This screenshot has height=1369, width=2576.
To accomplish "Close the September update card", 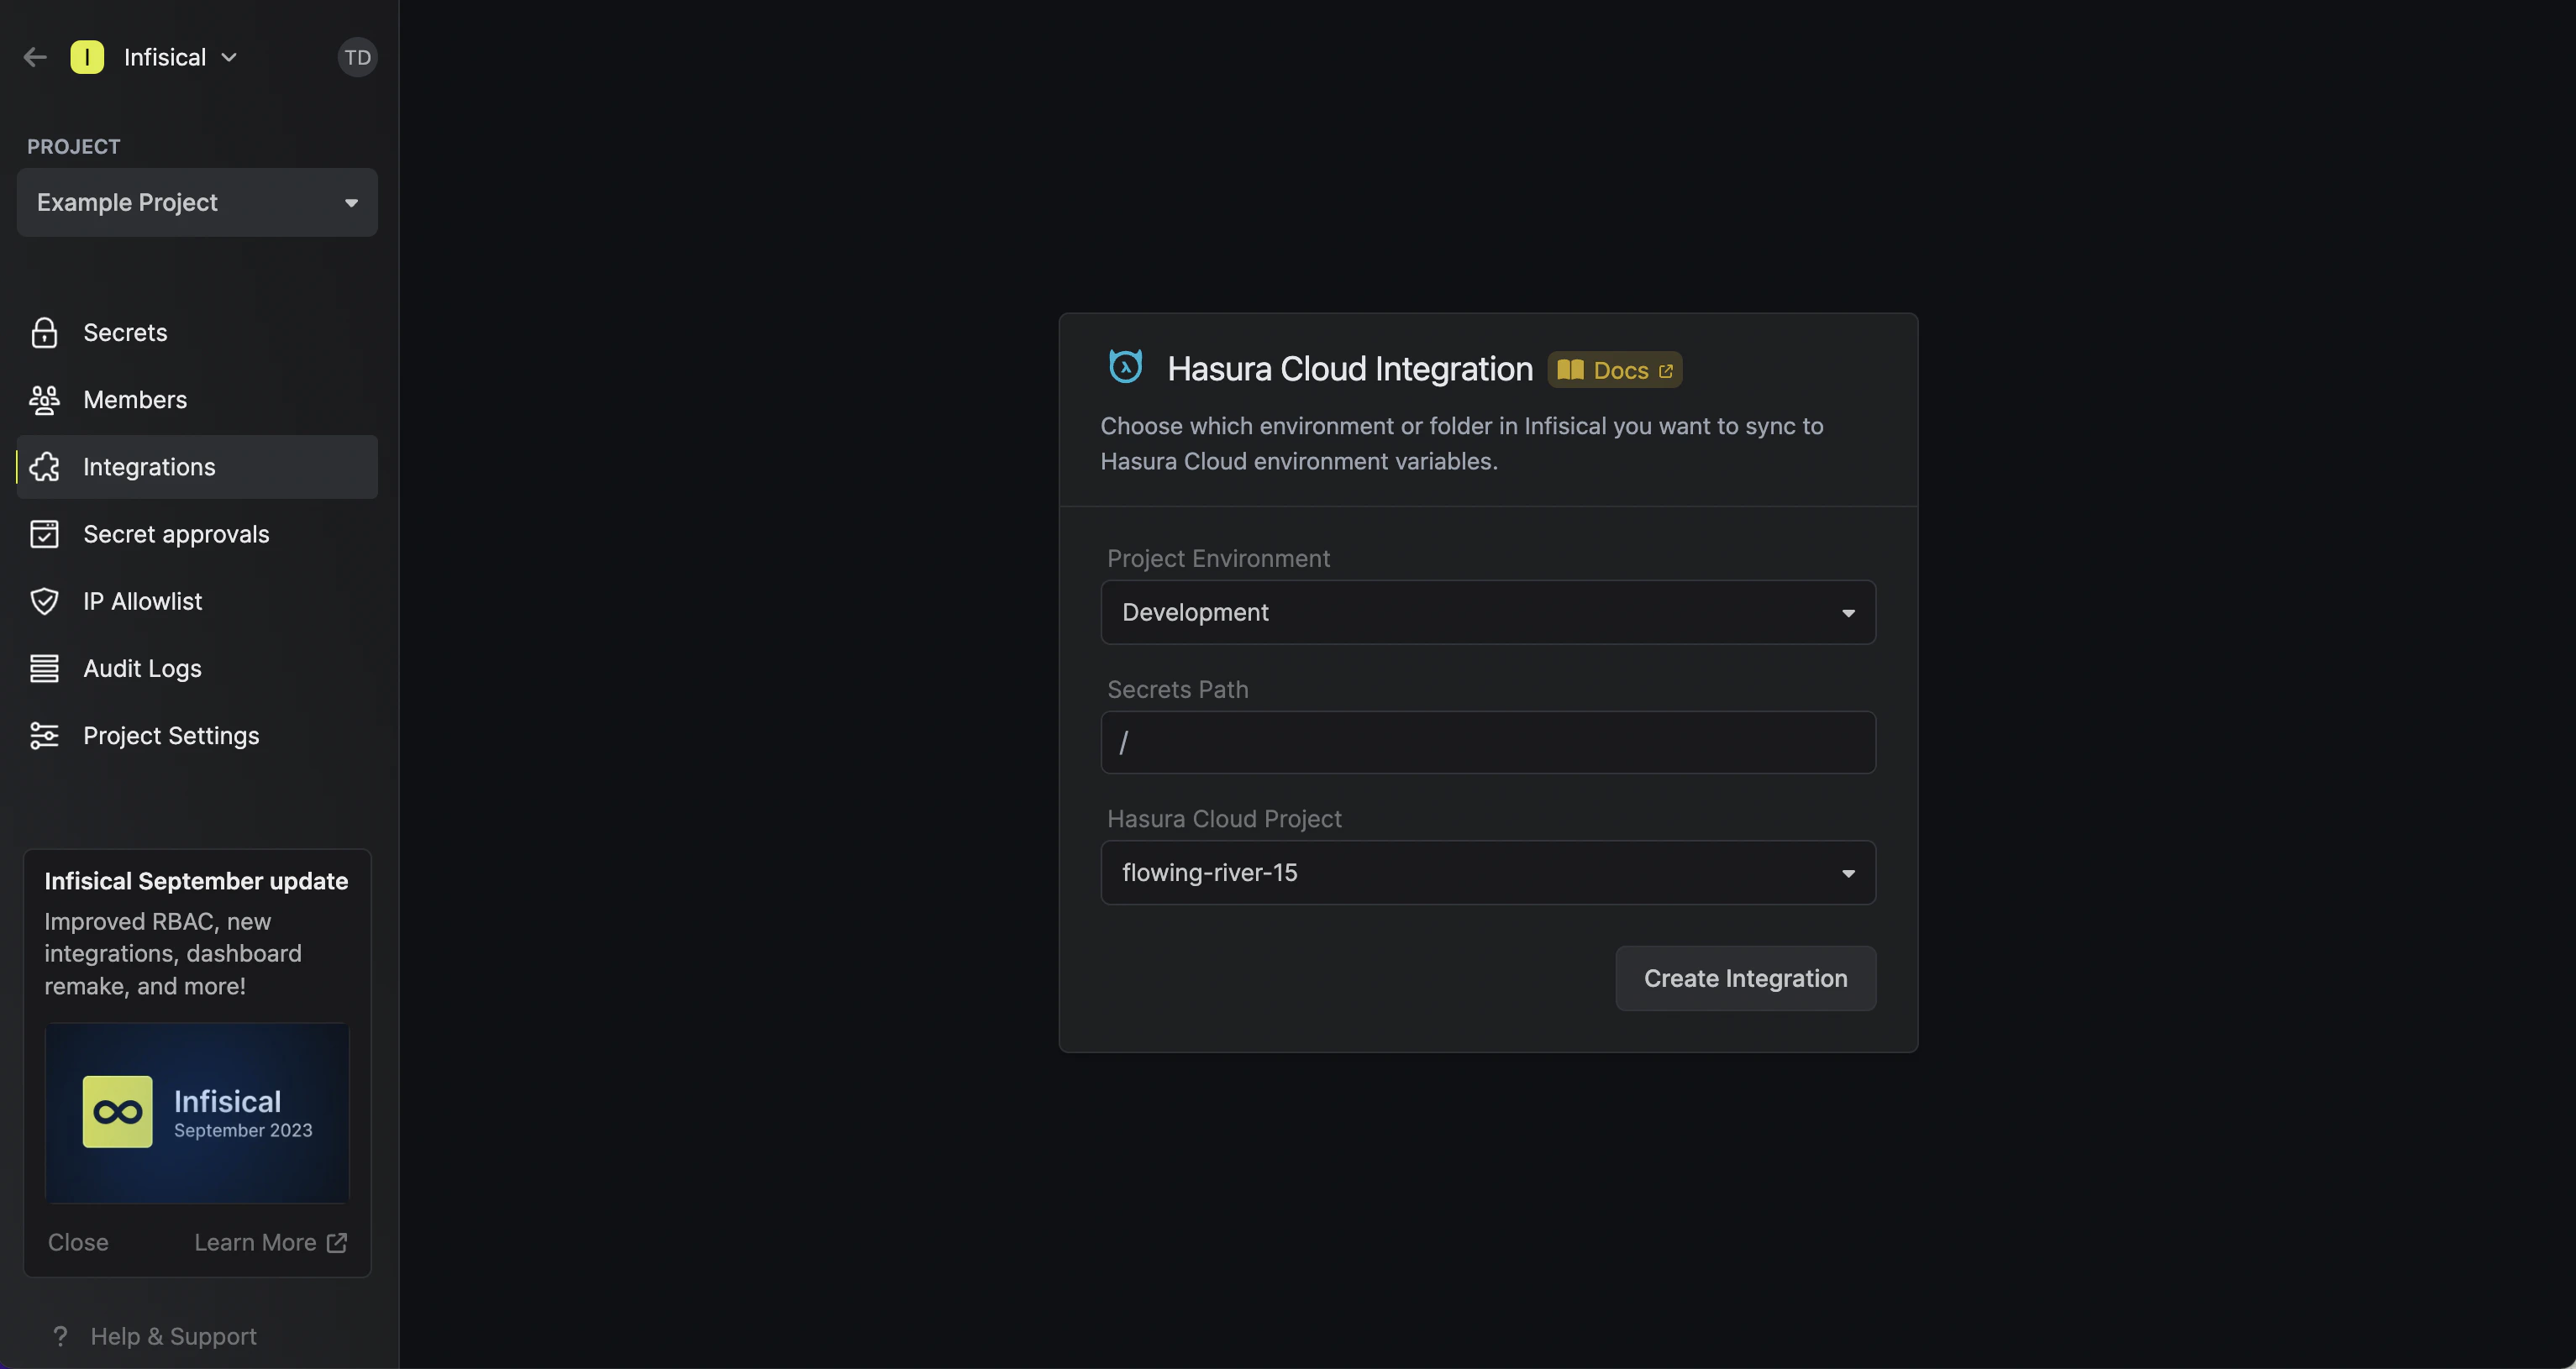I will (x=78, y=1242).
